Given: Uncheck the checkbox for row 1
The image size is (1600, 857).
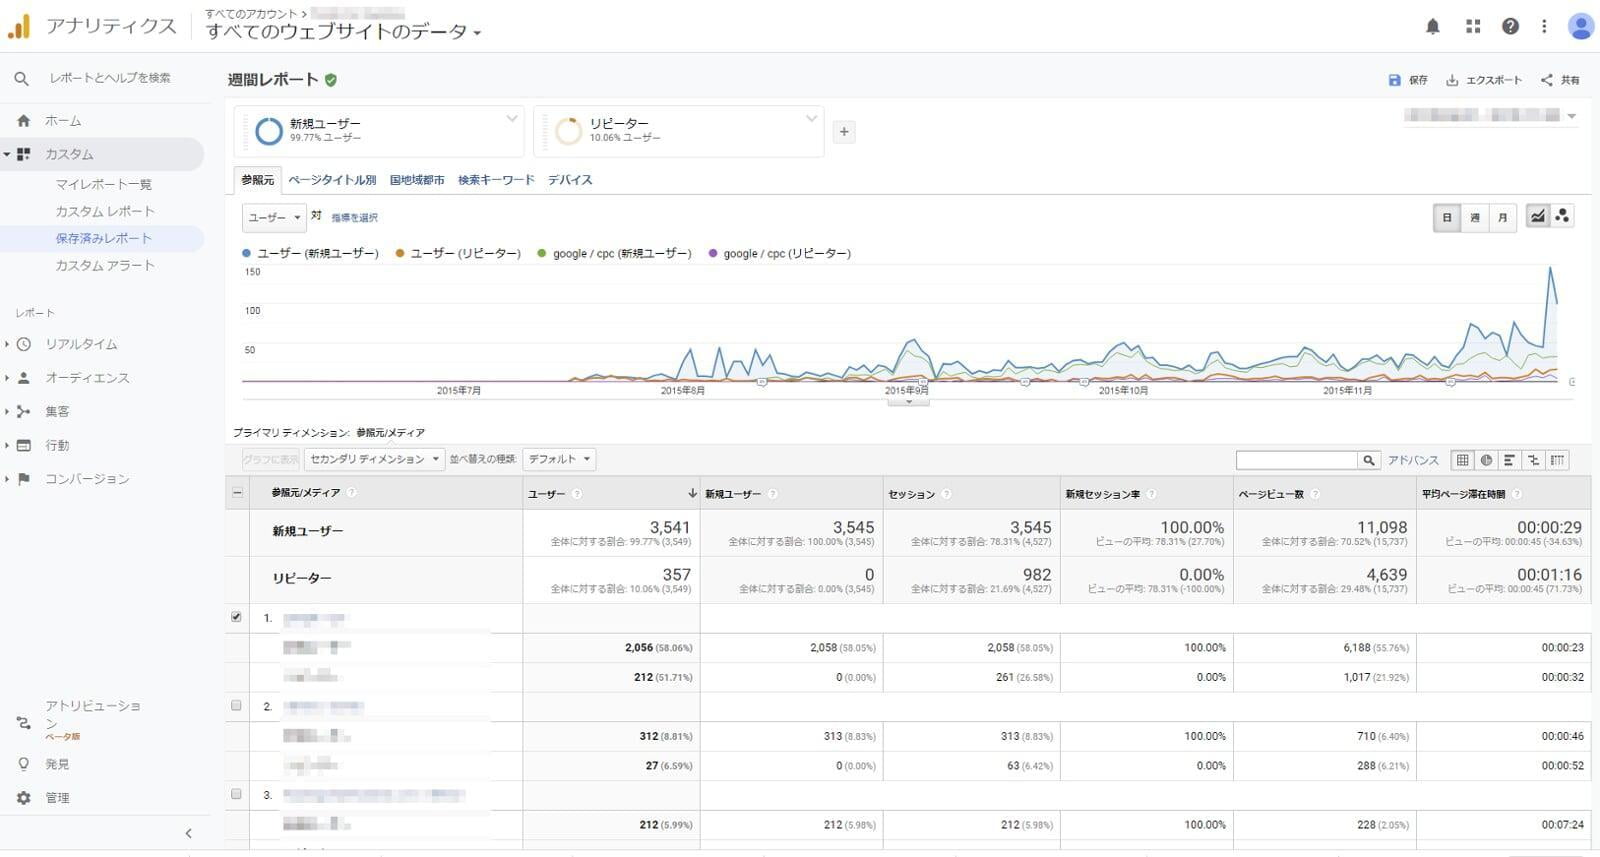Looking at the screenshot, I should pyautogui.click(x=236, y=617).
